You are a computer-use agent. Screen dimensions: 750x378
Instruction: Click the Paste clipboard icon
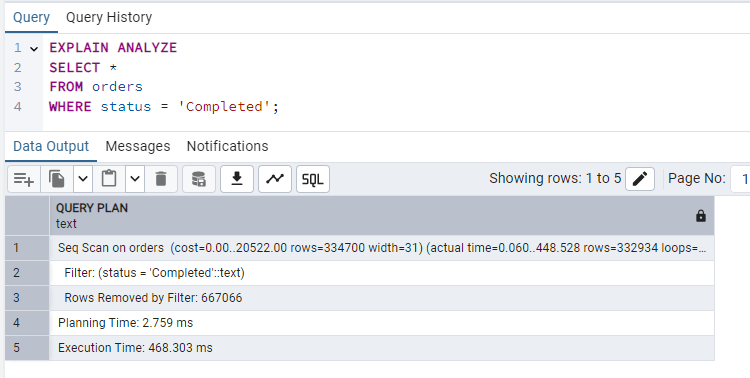click(x=109, y=179)
